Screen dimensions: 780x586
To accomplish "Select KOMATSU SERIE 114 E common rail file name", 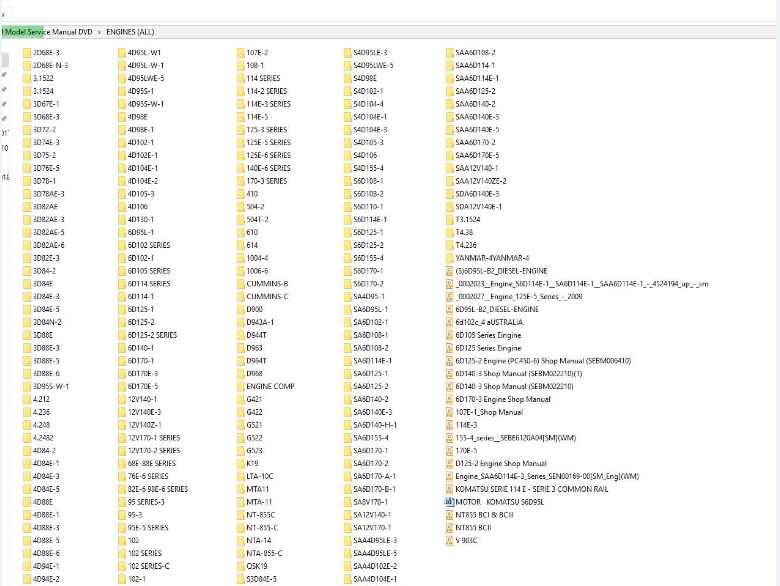I will (532, 489).
